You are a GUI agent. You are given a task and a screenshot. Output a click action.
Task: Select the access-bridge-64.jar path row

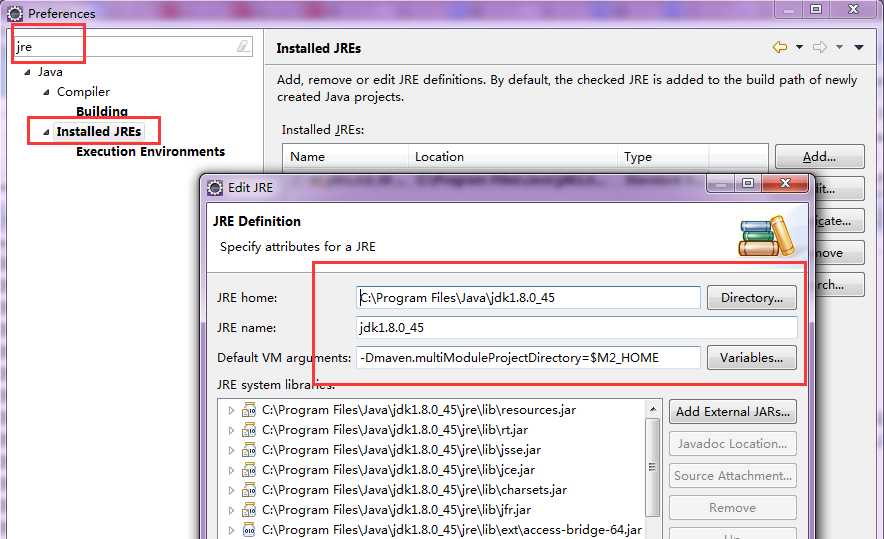click(452, 530)
